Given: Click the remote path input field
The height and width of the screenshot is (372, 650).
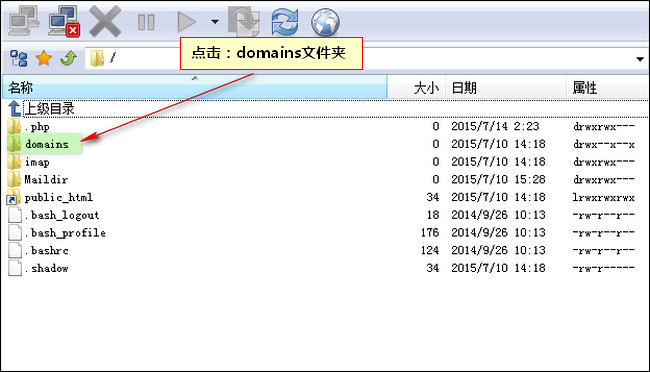Looking at the screenshot, I should tap(365, 58).
